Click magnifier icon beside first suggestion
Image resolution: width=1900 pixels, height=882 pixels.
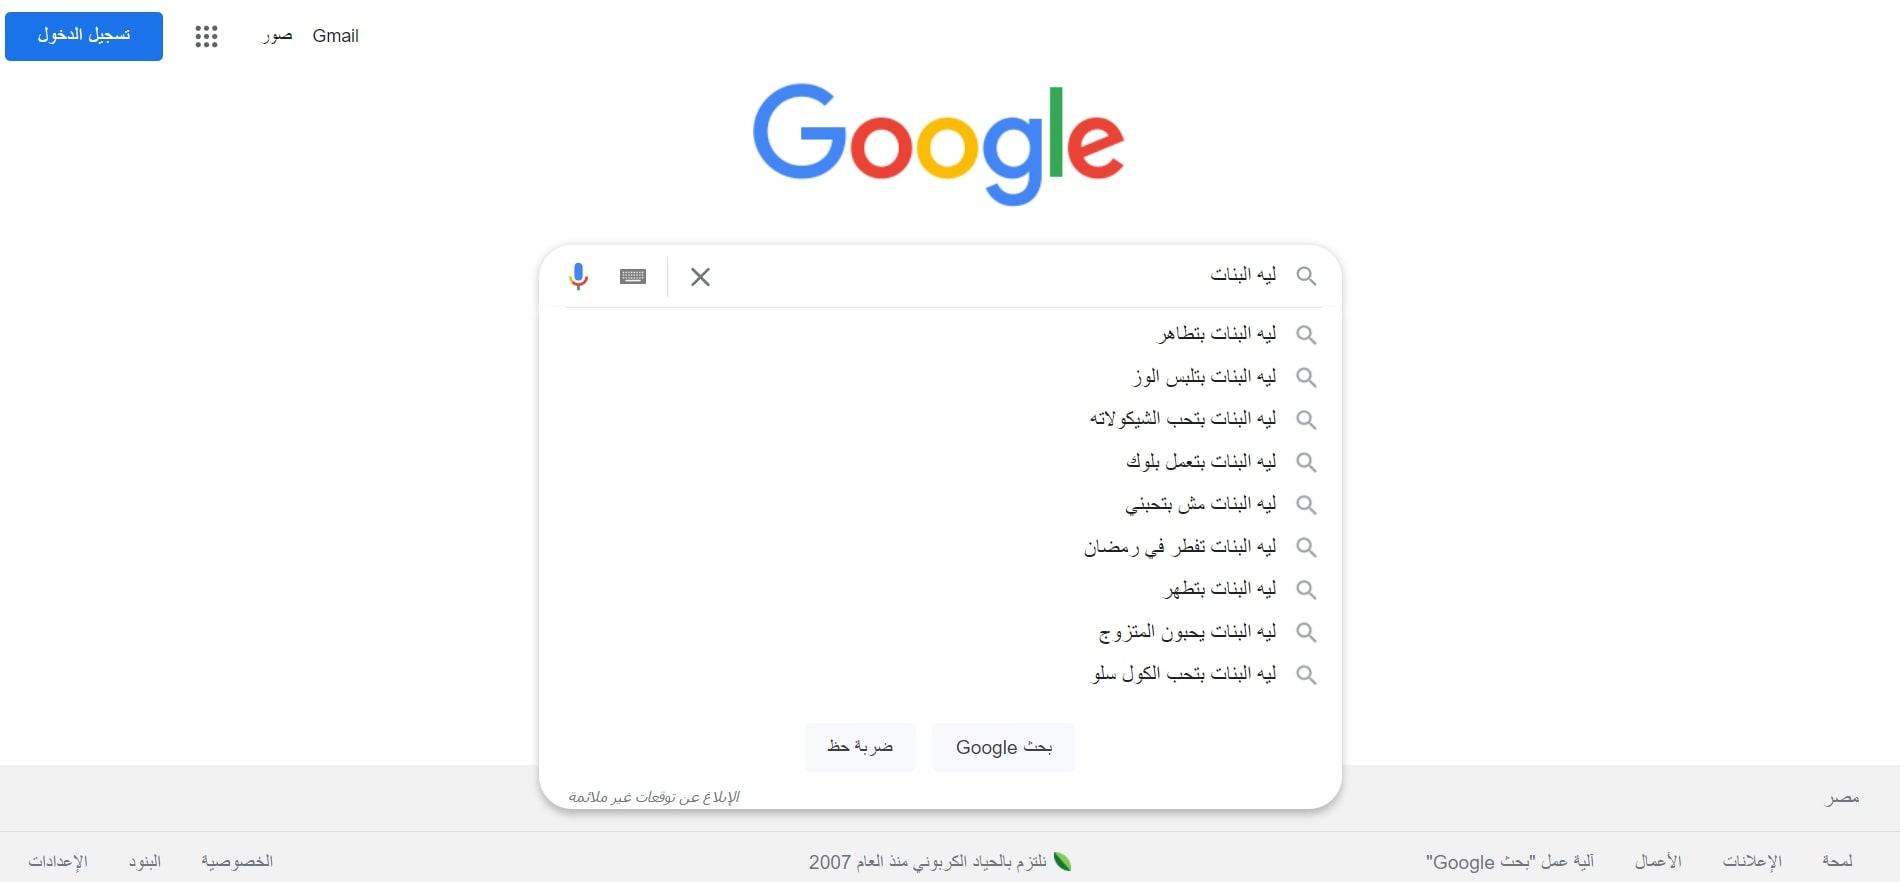(x=1306, y=335)
